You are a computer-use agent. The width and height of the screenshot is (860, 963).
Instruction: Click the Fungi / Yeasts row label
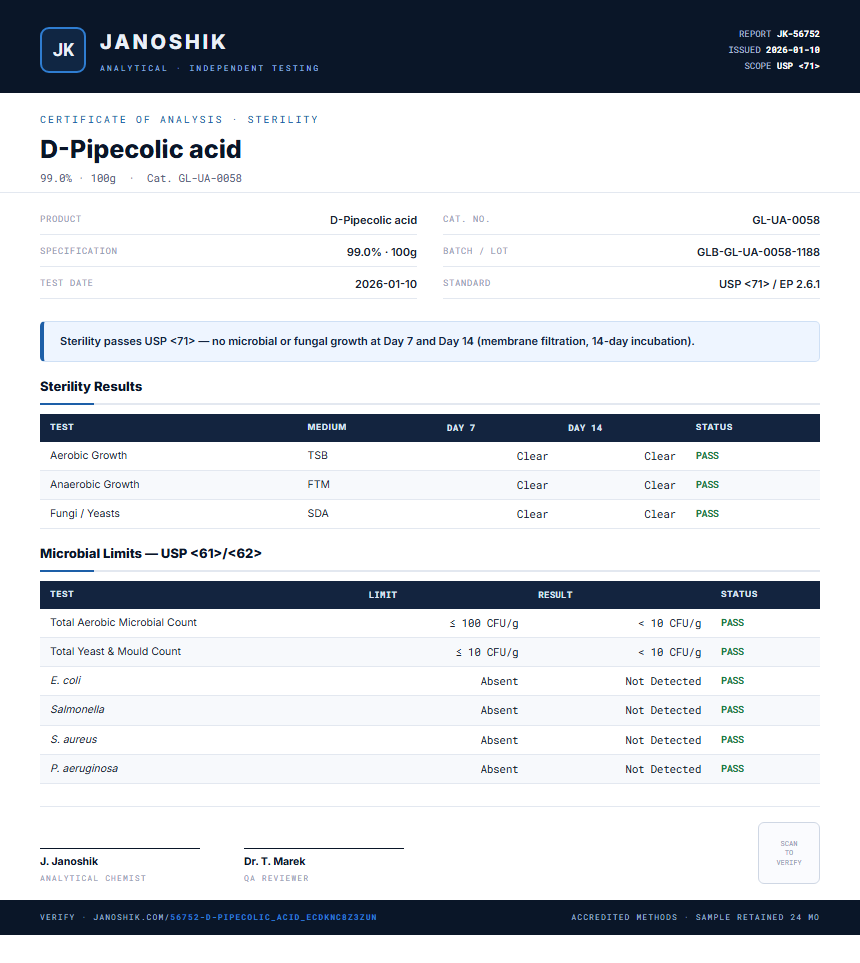pos(85,513)
